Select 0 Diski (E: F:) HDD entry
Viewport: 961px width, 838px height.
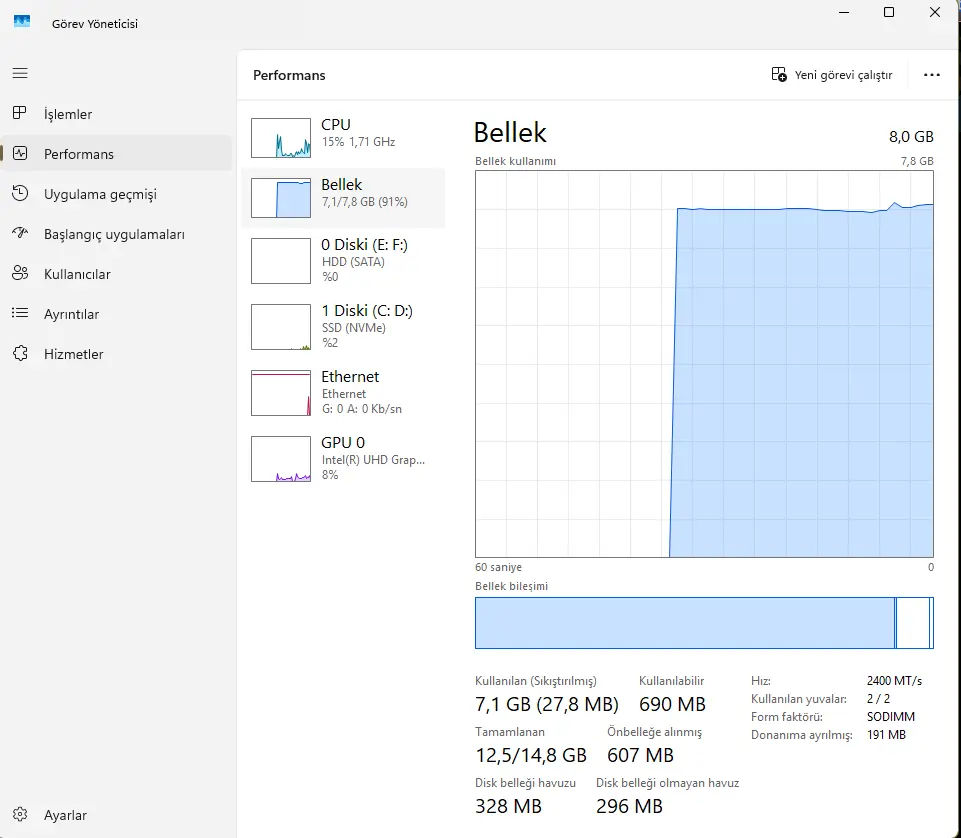pos(343,261)
